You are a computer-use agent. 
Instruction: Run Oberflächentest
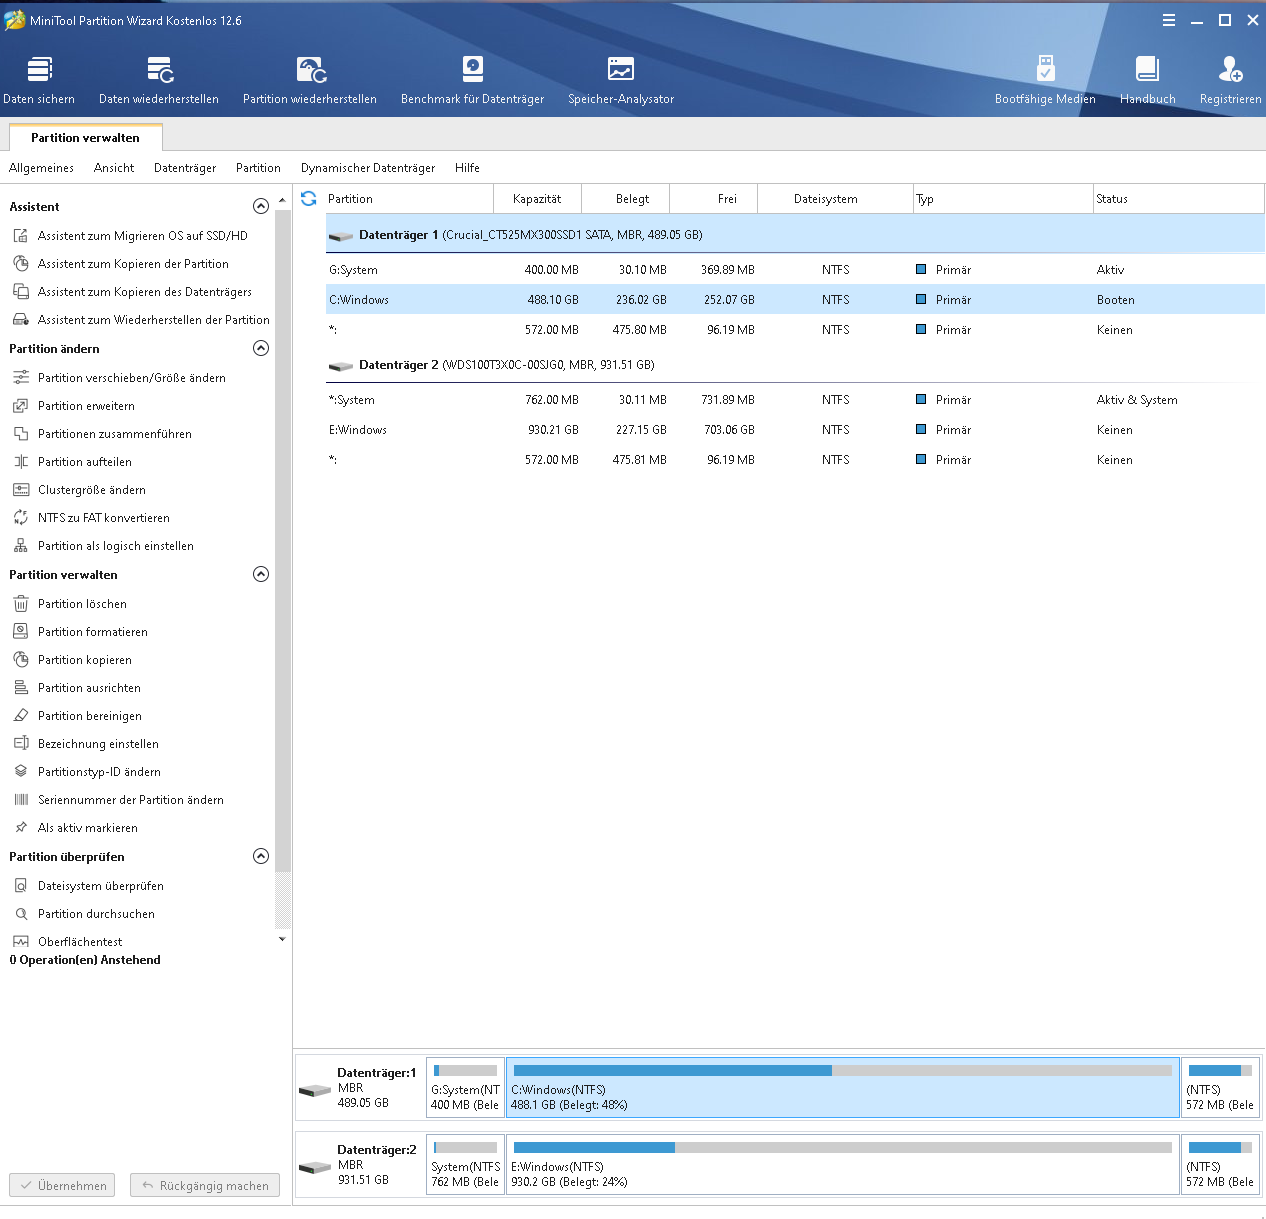80,942
